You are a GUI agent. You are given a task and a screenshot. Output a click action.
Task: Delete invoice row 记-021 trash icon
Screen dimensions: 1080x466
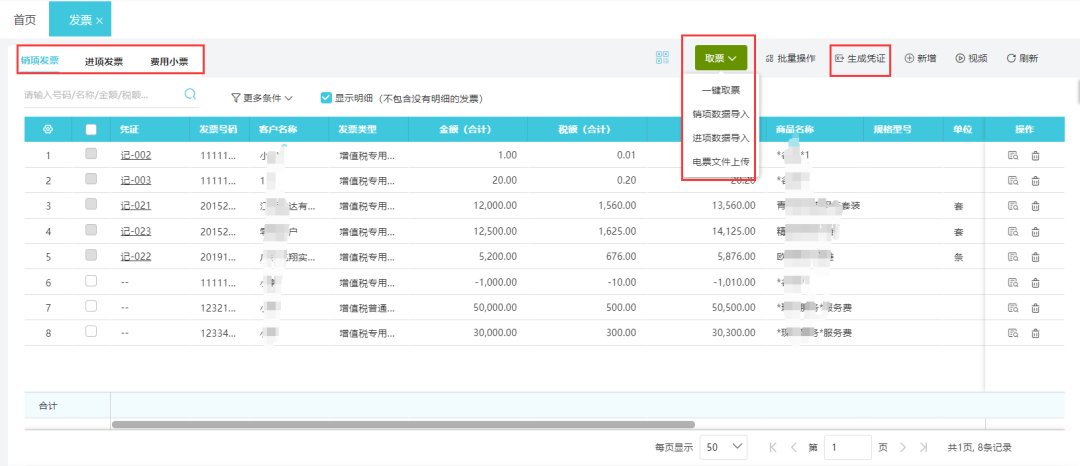pos(1035,206)
